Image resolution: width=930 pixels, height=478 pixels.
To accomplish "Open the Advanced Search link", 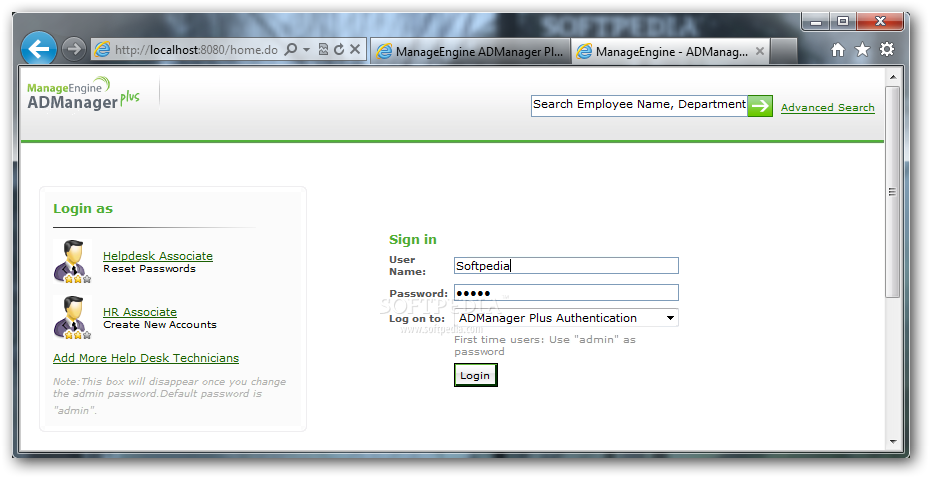I will point(827,107).
